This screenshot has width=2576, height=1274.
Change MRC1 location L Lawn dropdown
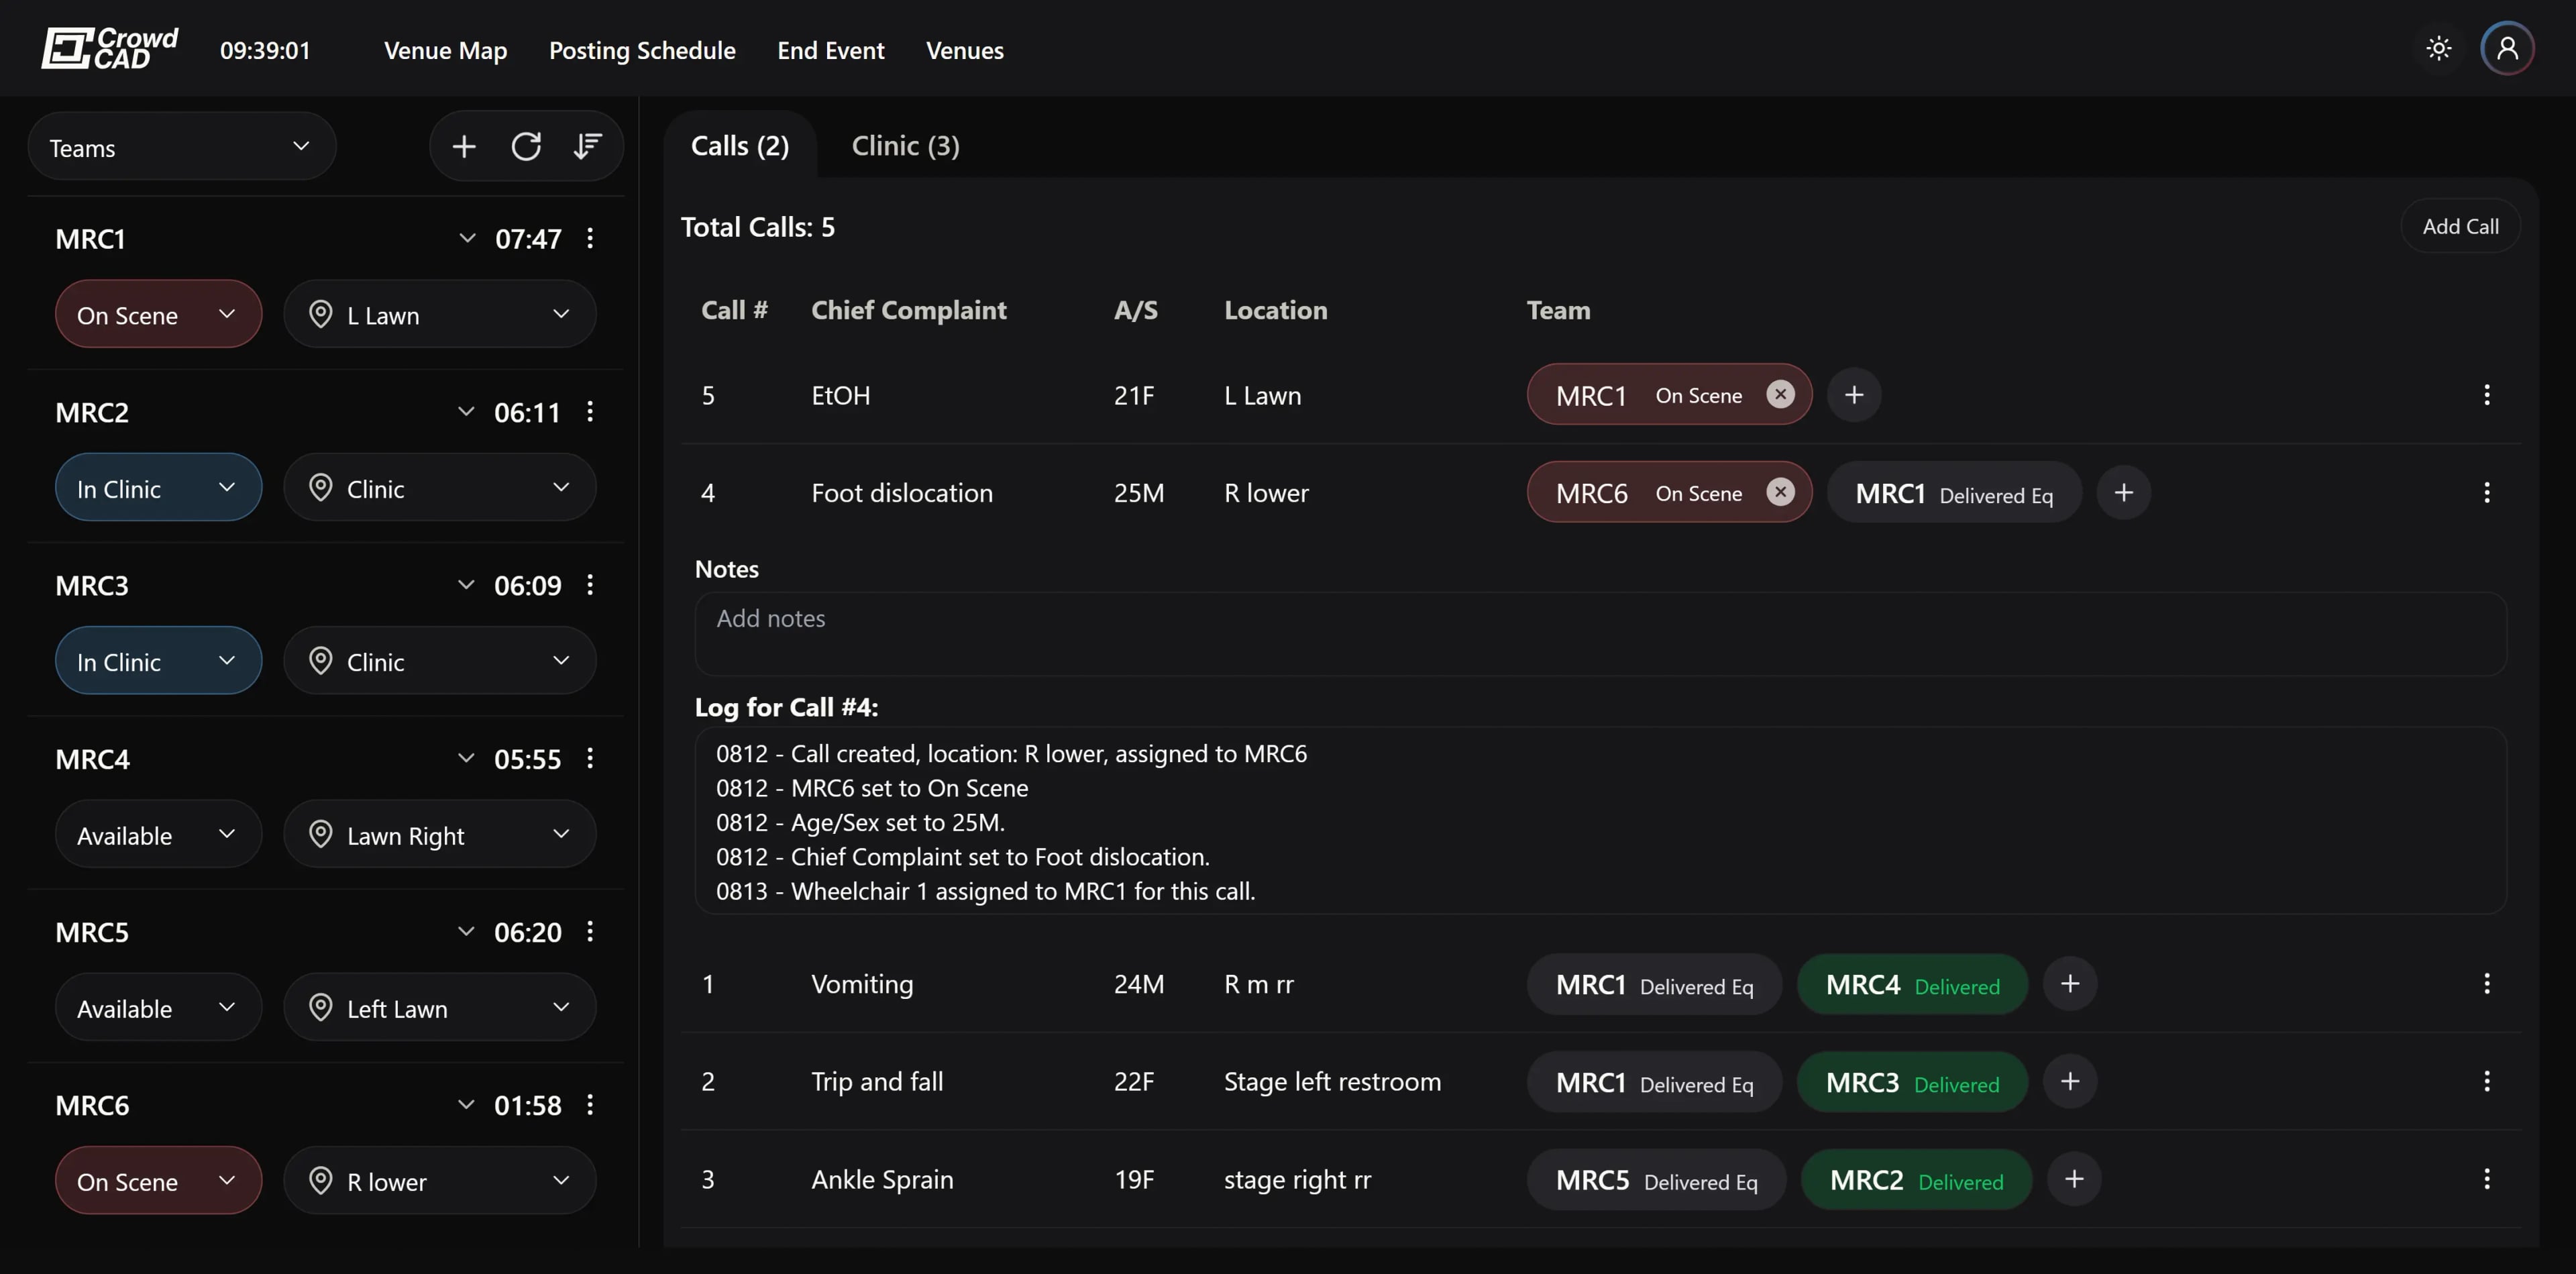click(440, 314)
